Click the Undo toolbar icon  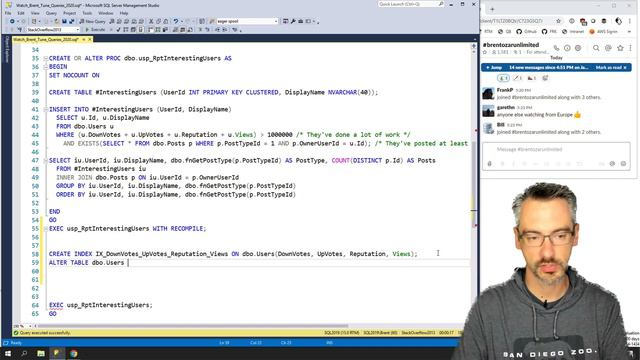[176, 21]
